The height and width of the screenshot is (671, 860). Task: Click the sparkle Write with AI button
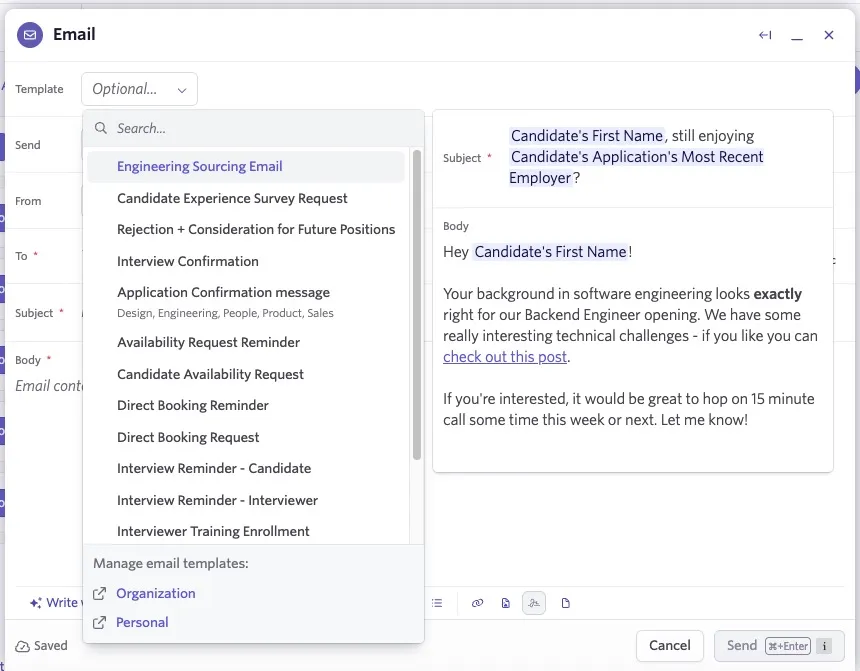coord(54,602)
